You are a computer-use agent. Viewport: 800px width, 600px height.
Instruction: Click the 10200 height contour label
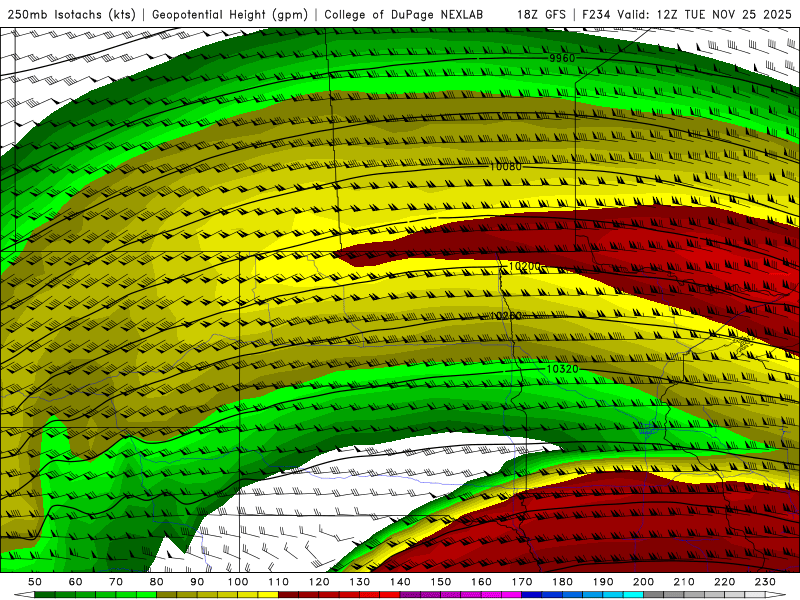[x=524, y=266]
